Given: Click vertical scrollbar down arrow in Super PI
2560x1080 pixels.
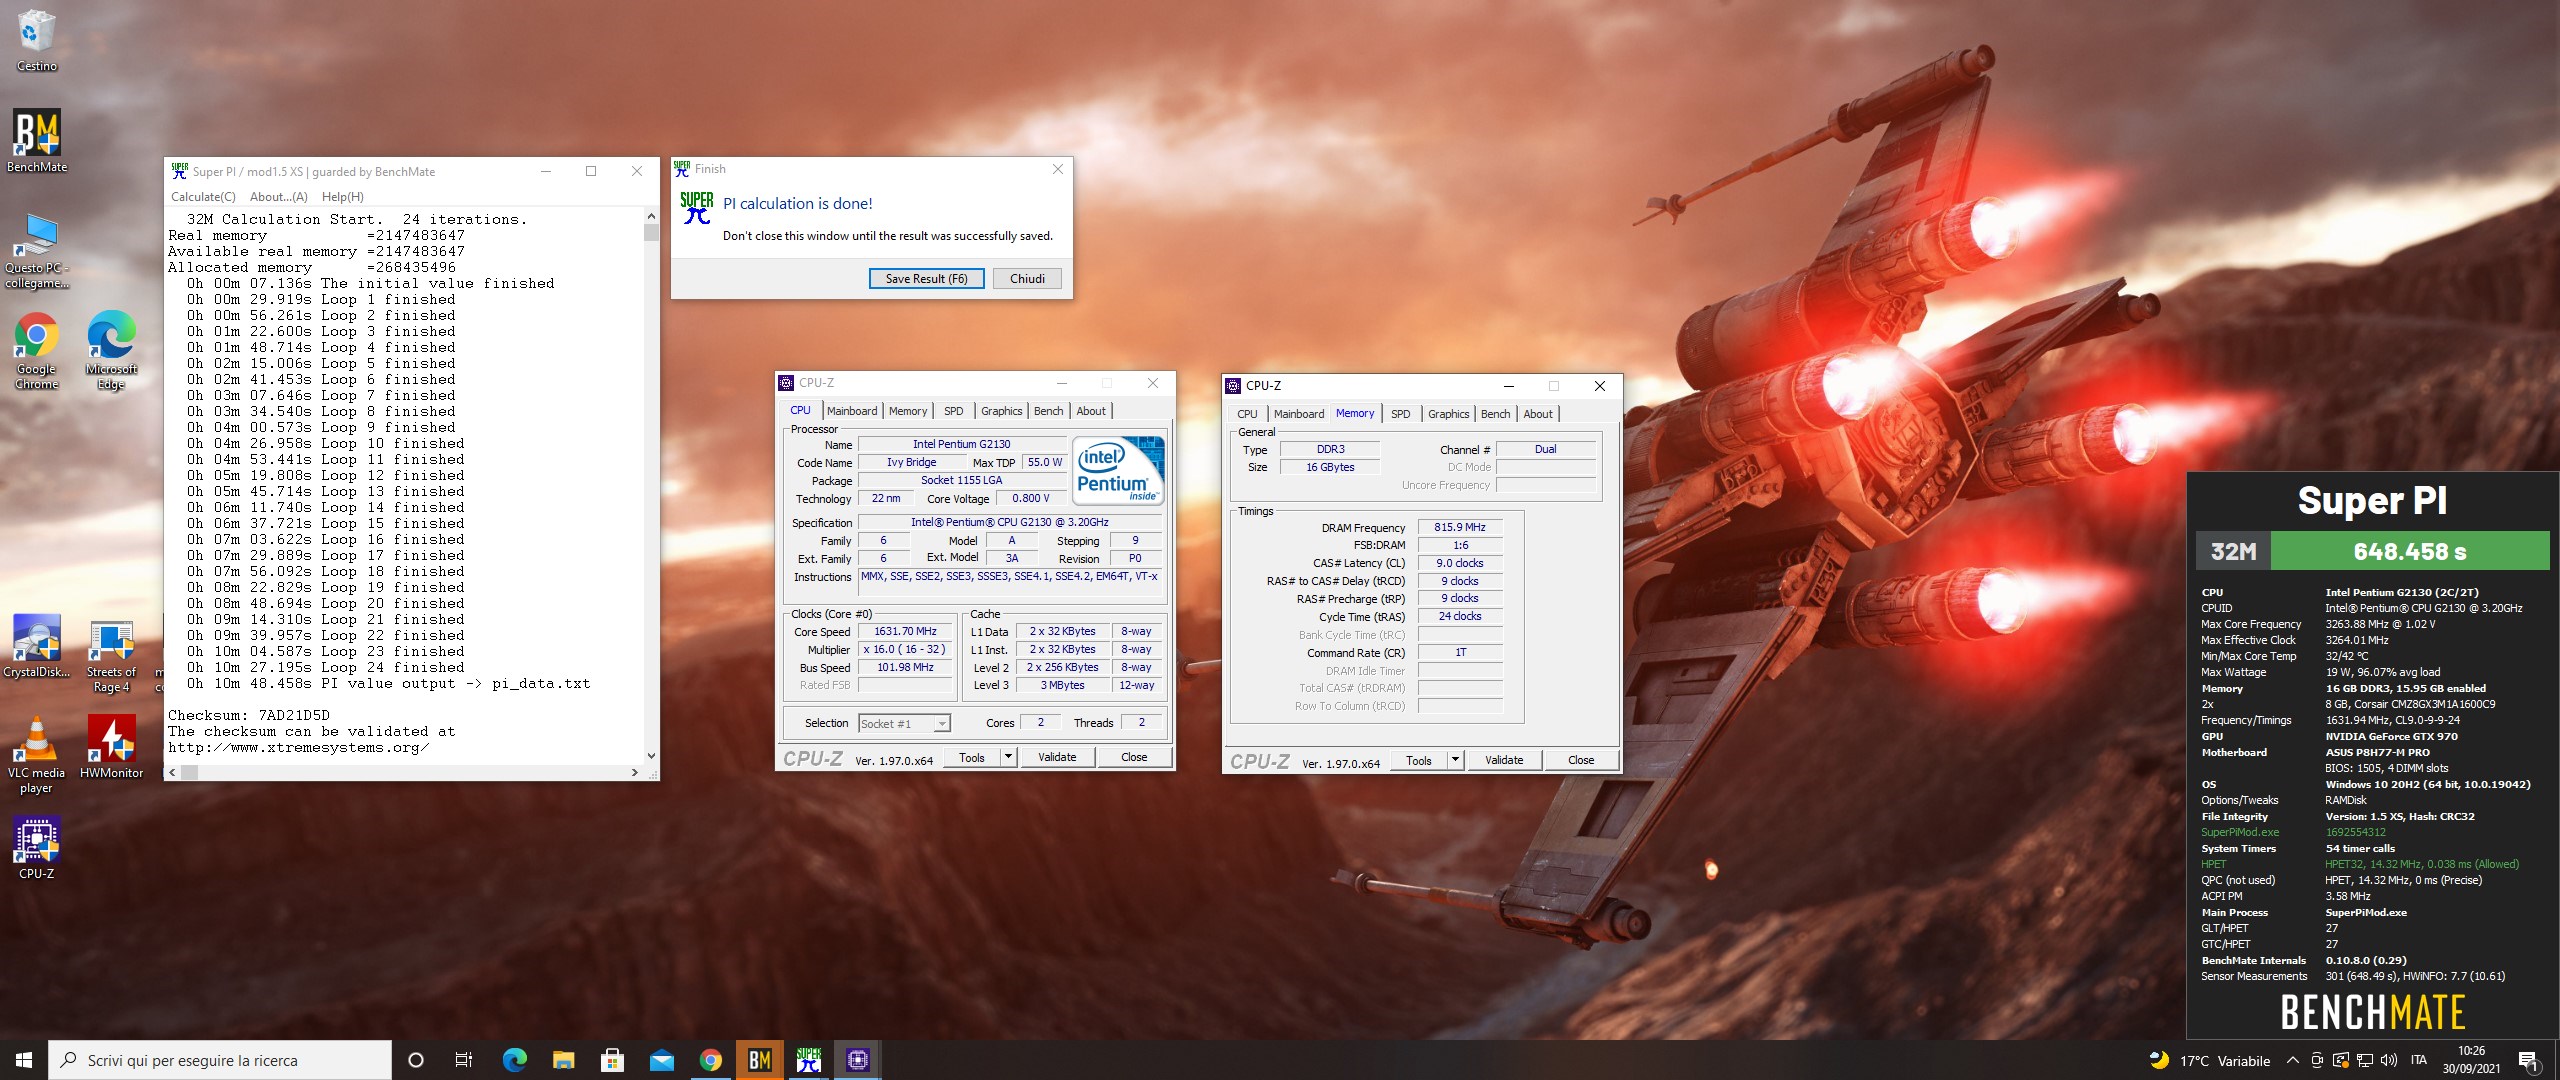Looking at the screenshot, I should (x=651, y=756).
